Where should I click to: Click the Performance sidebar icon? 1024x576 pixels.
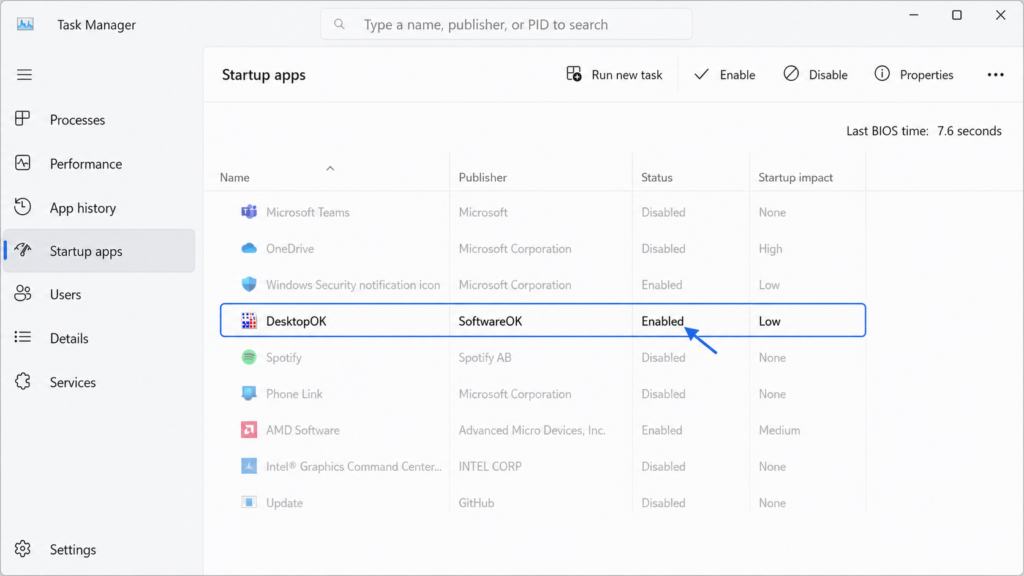point(23,163)
